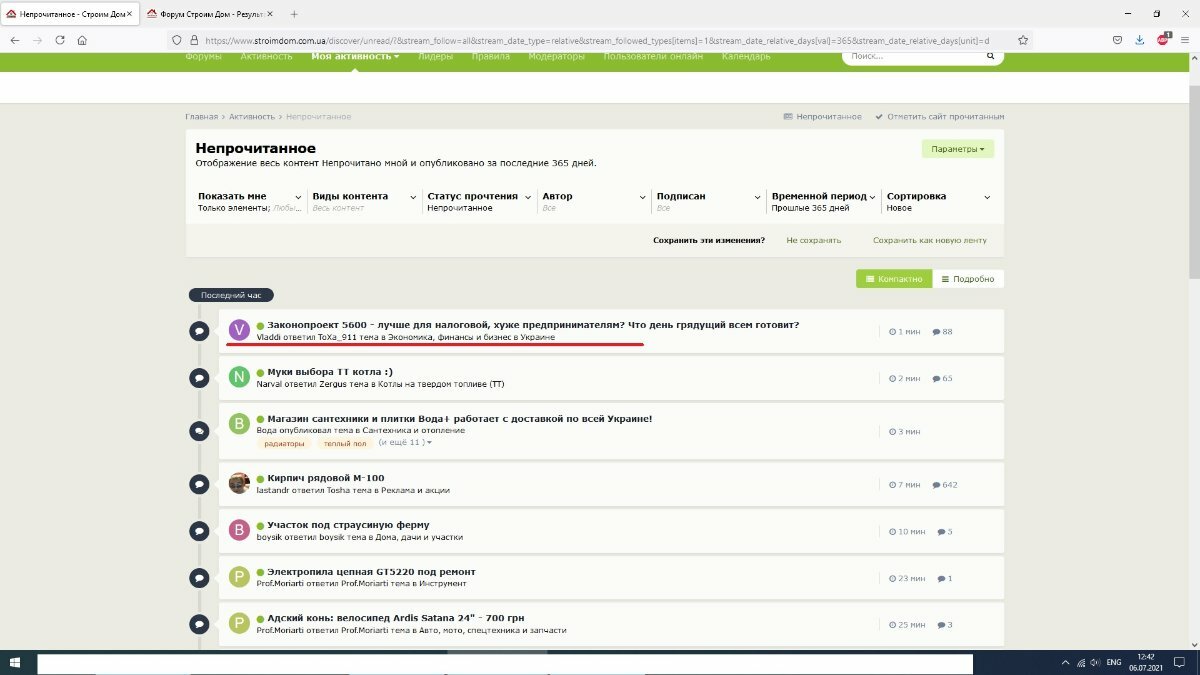Mark Электропила цепная read via green dot
1200x675 pixels.
260,572
